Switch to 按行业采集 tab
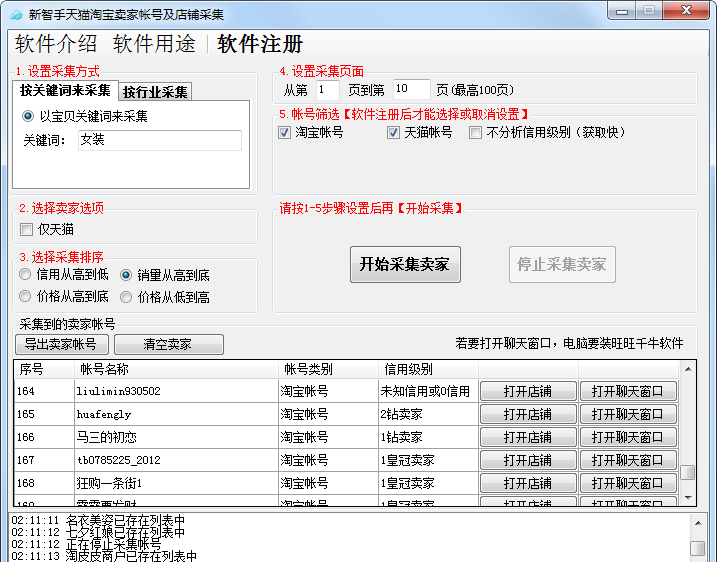Screen dimensions: 717x585 pos(155,92)
